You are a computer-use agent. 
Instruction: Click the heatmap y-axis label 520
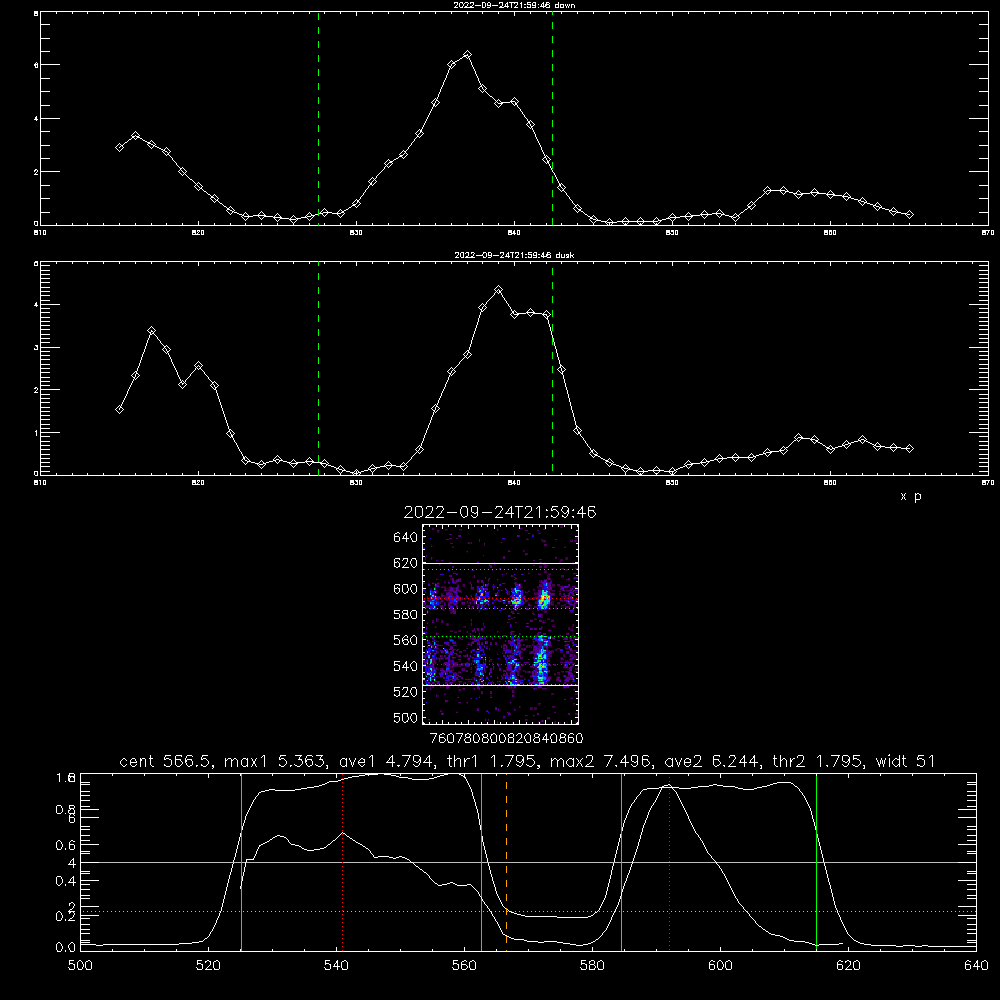pyautogui.click(x=405, y=692)
